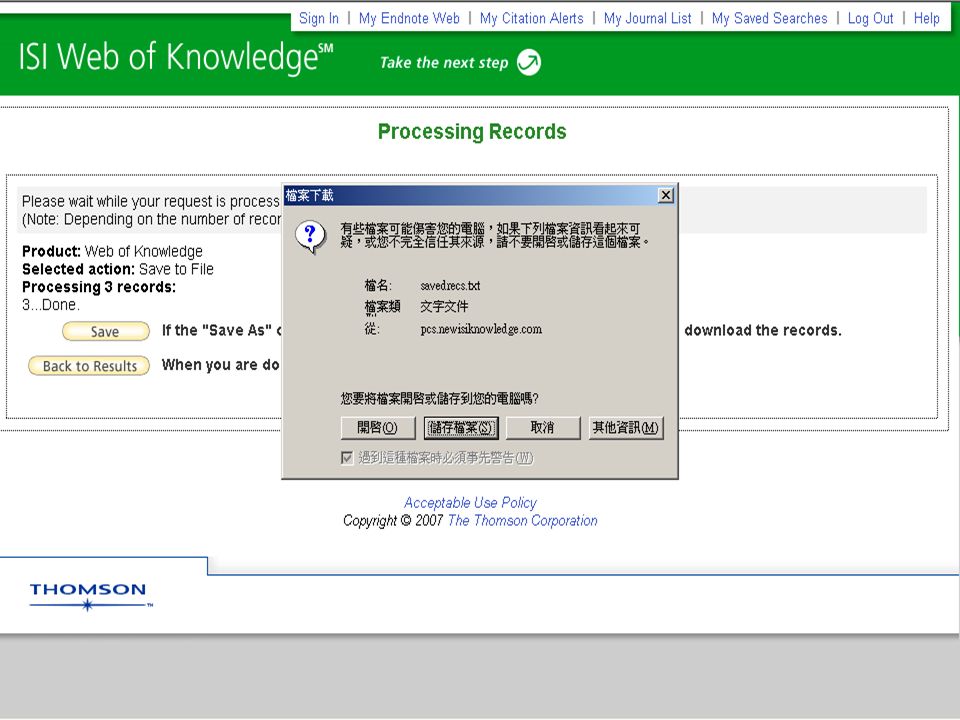
Task: Click the 開啟(O) open button
Action: (378, 427)
